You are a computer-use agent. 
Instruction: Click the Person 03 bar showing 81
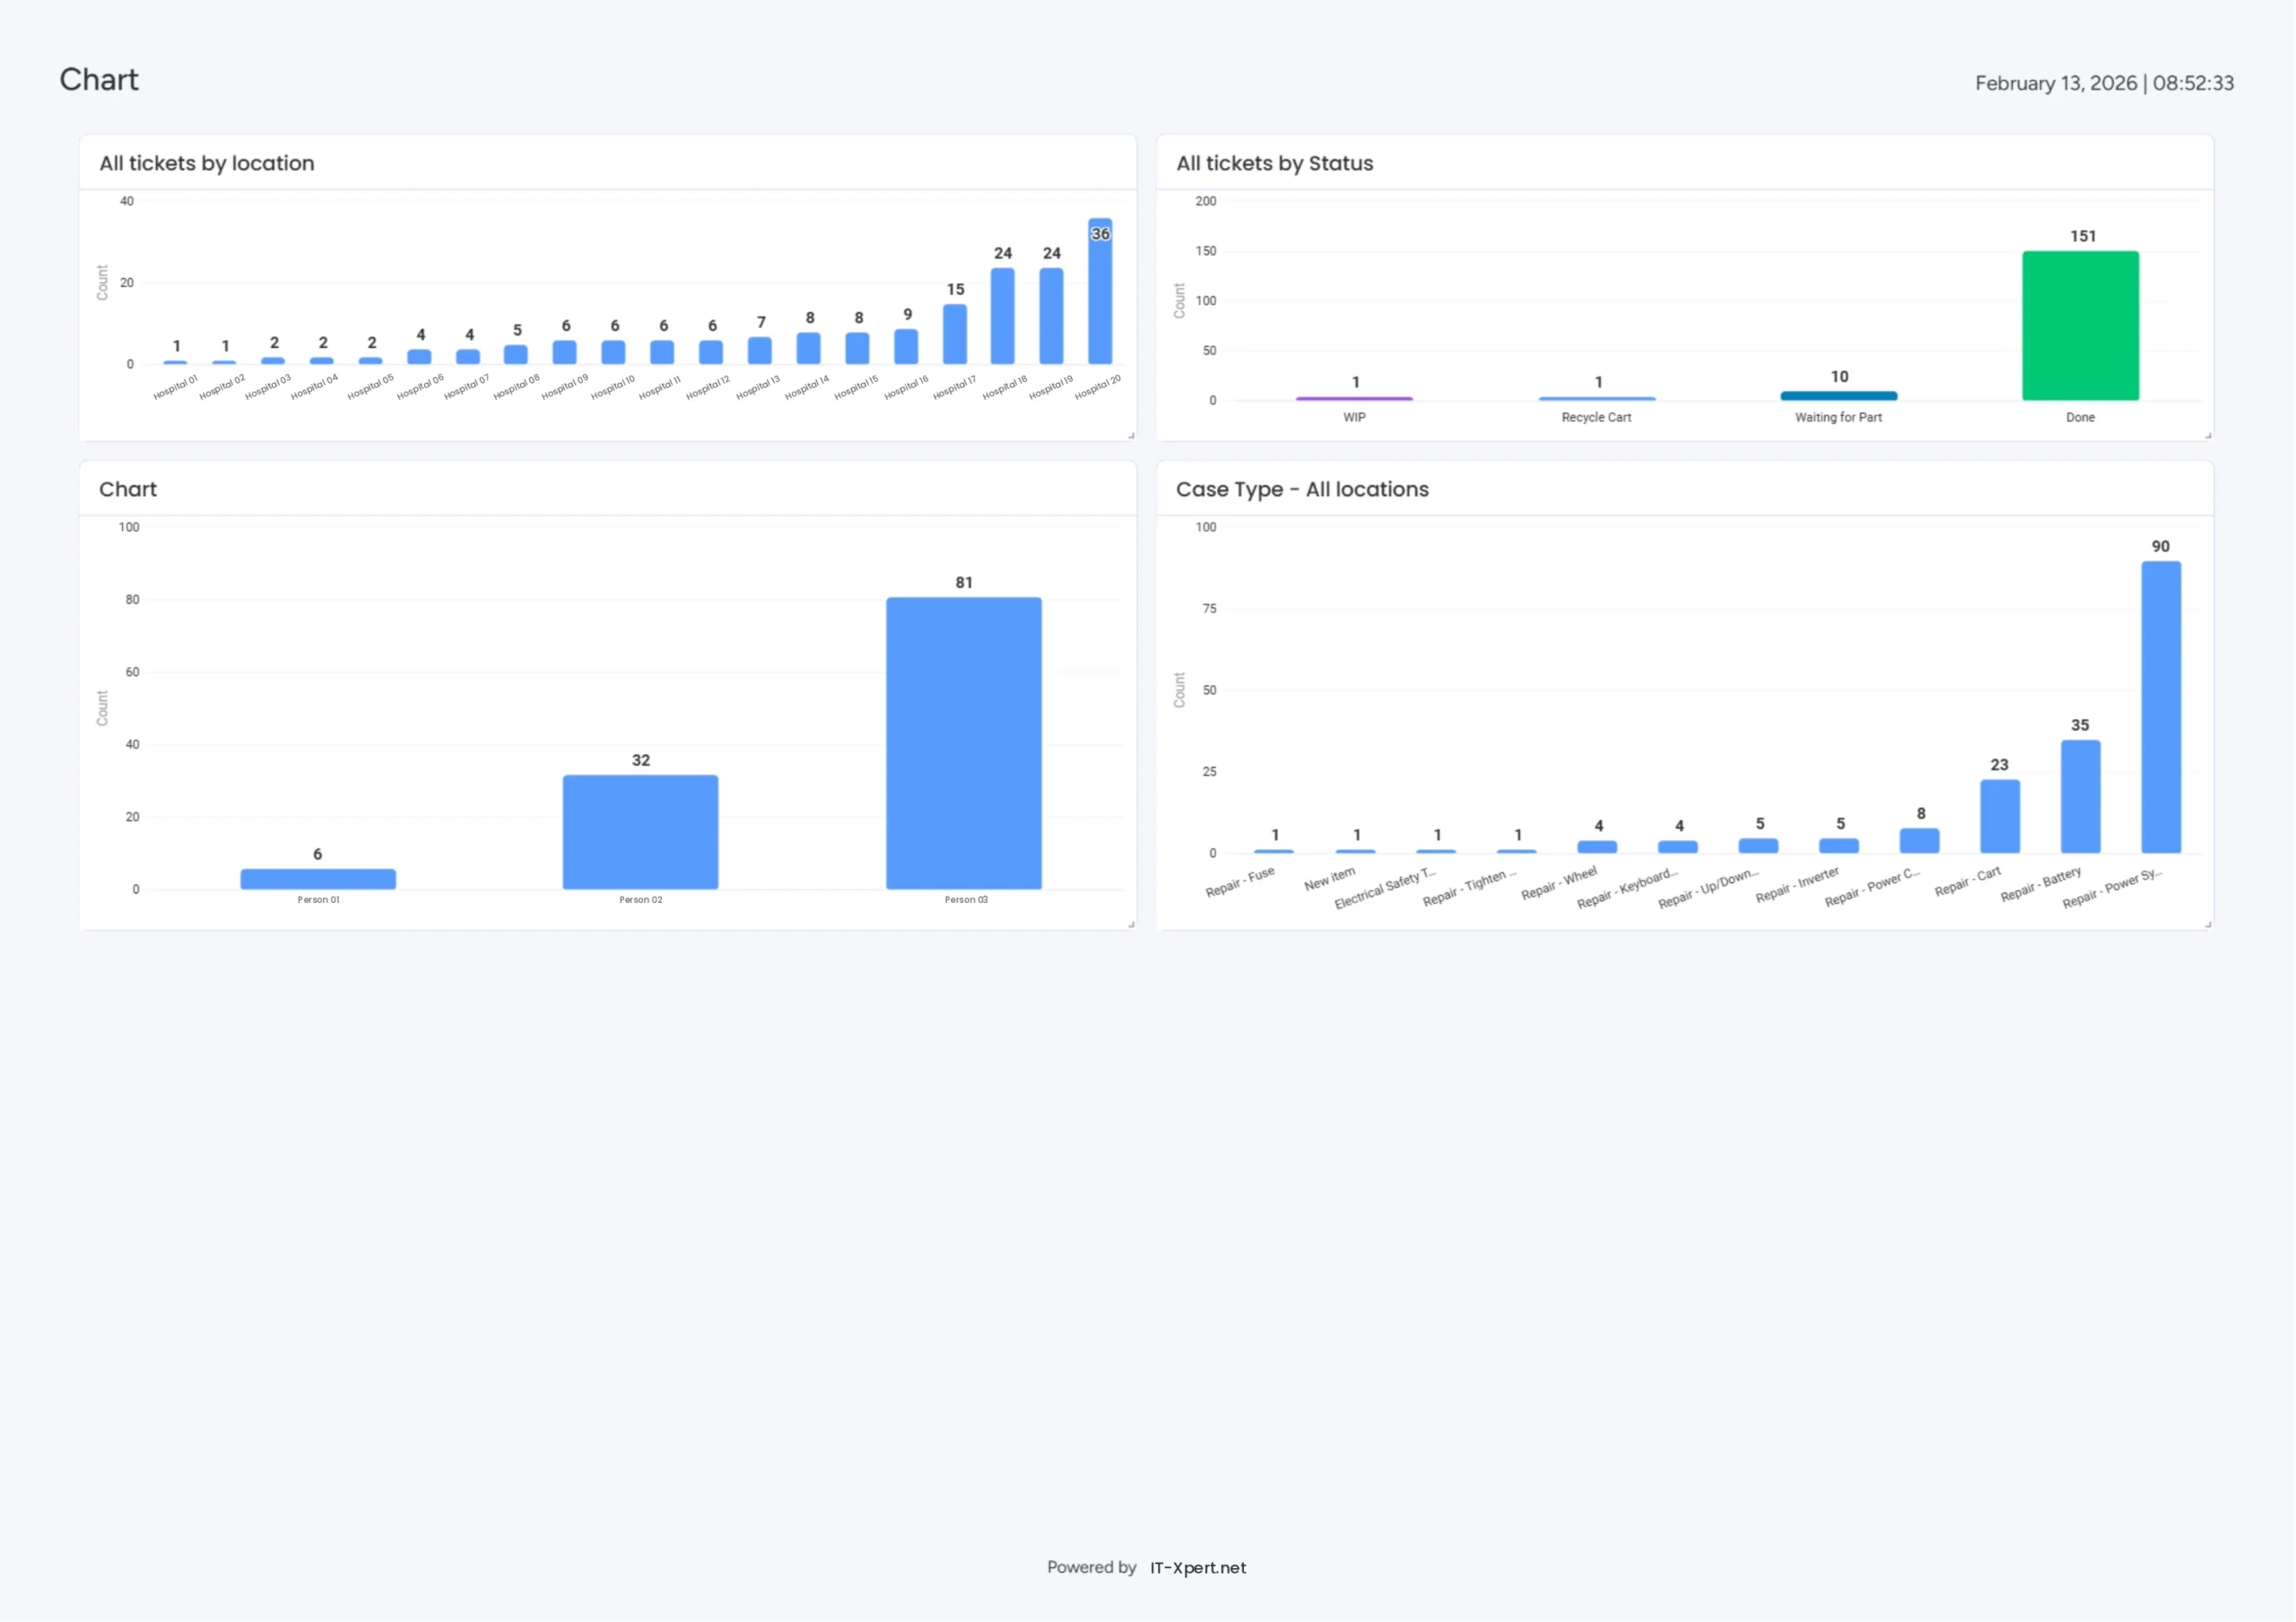(963, 743)
